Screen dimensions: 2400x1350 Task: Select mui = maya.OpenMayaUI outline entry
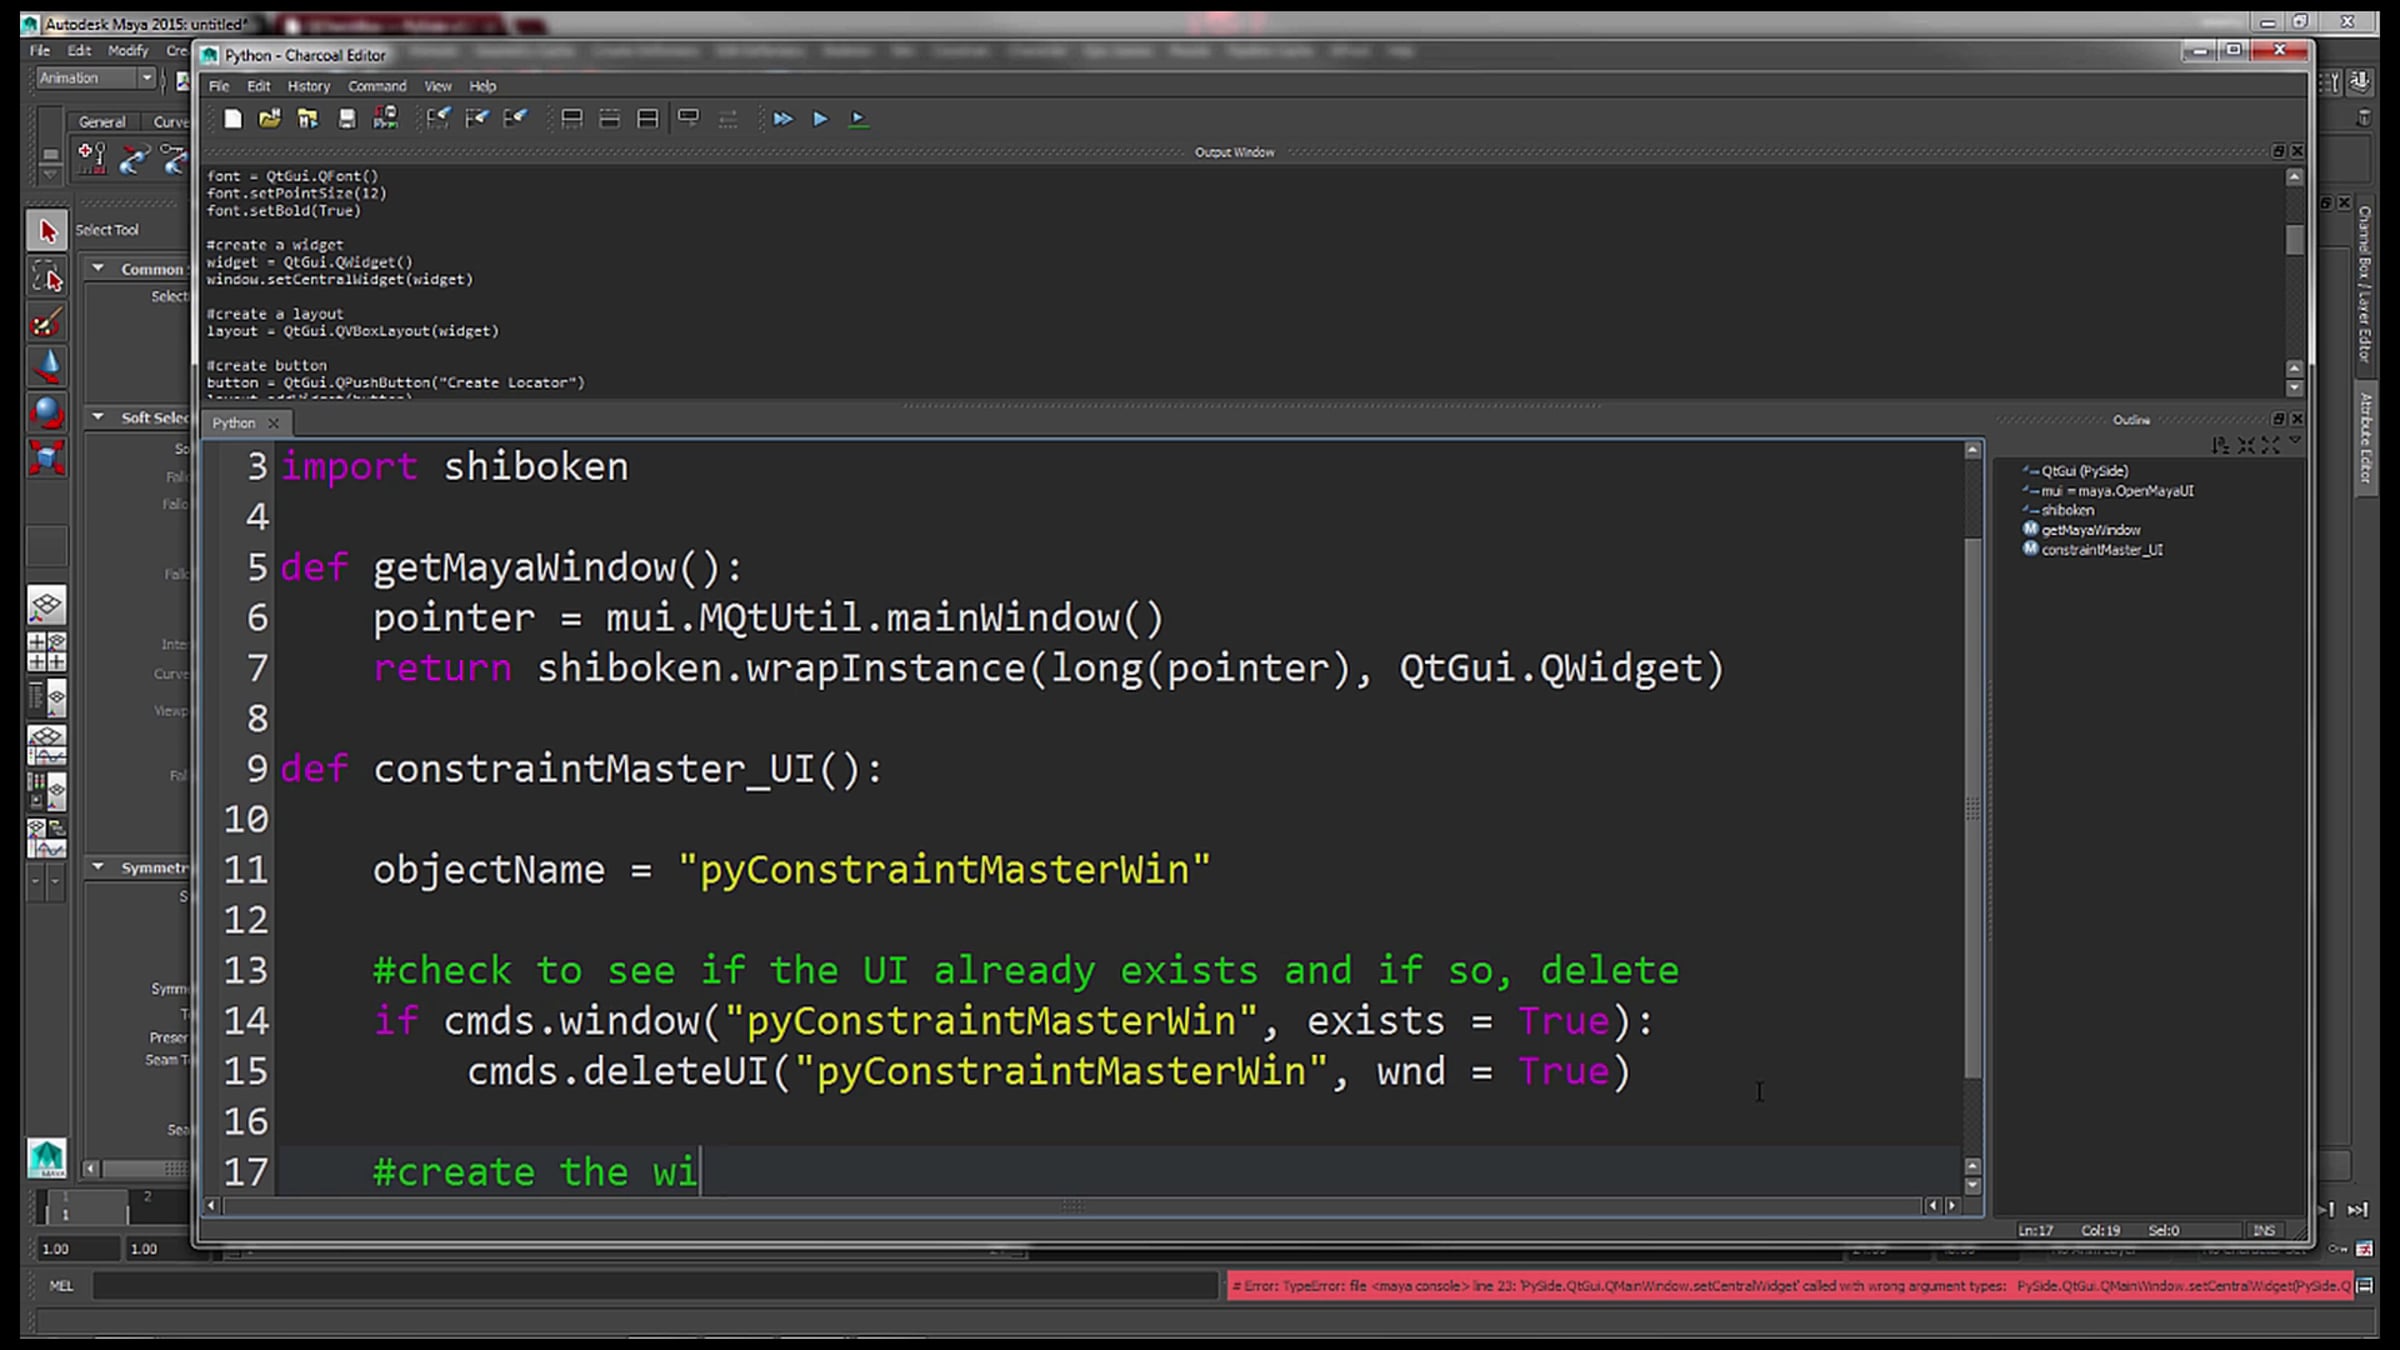[x=2117, y=491]
